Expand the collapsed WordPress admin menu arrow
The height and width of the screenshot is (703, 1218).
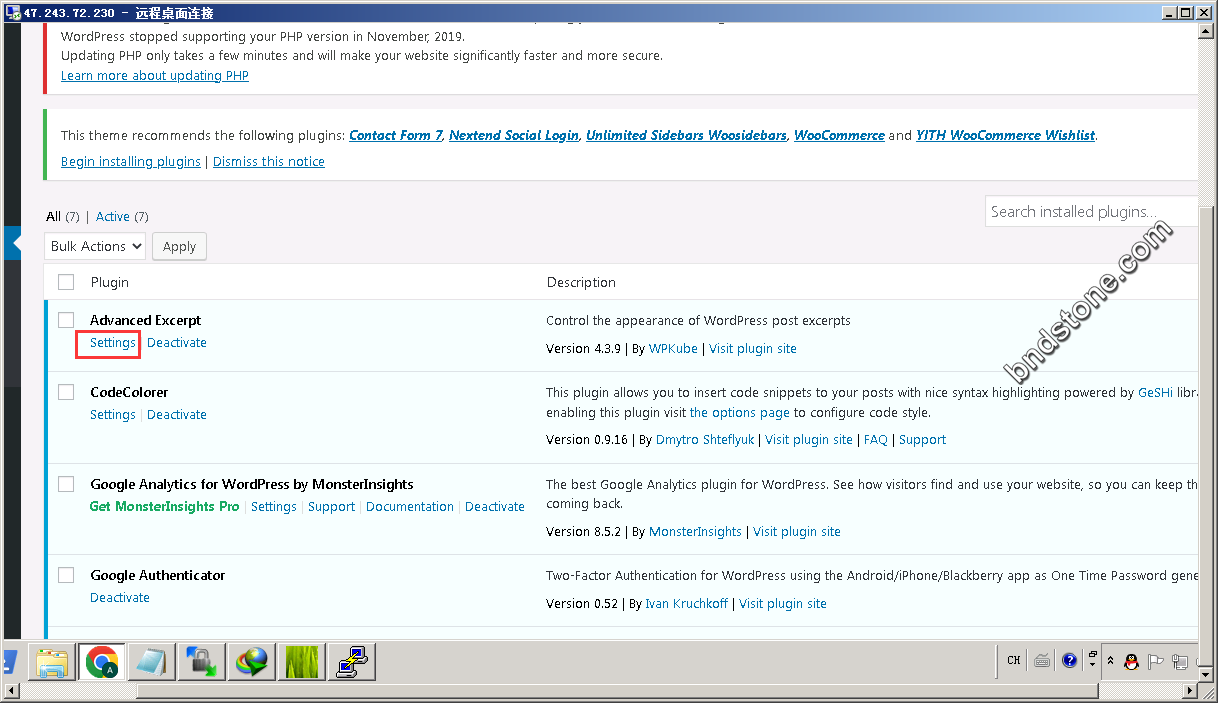(x=13, y=242)
